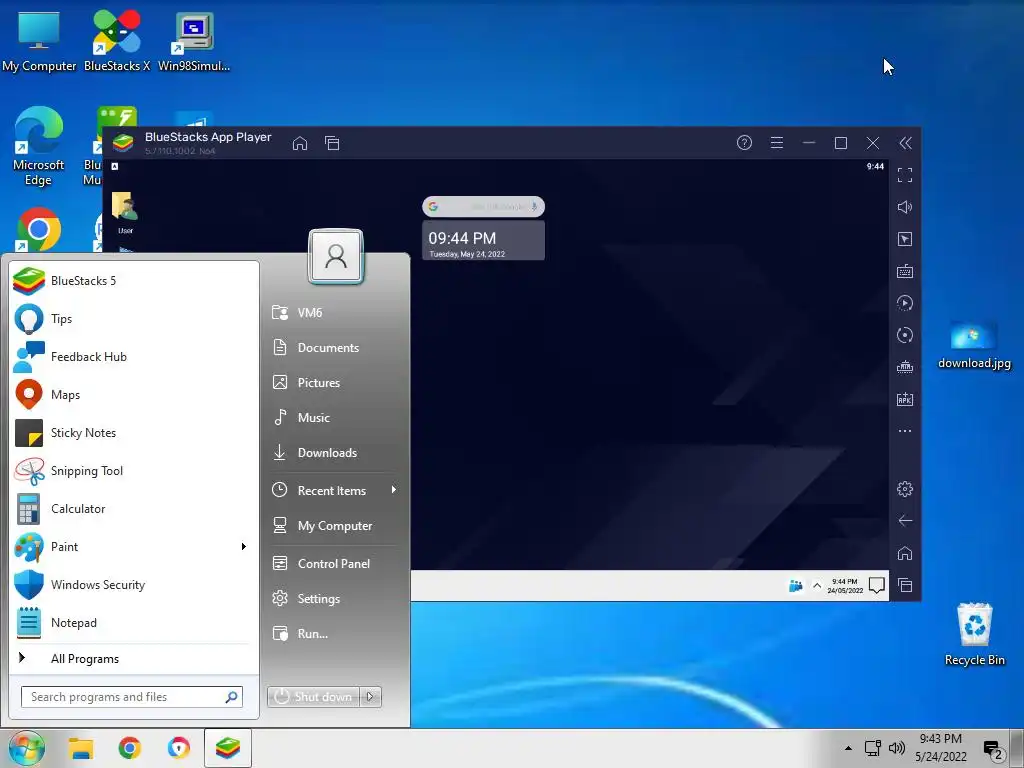Expand Paint submenu arrow

(244, 547)
